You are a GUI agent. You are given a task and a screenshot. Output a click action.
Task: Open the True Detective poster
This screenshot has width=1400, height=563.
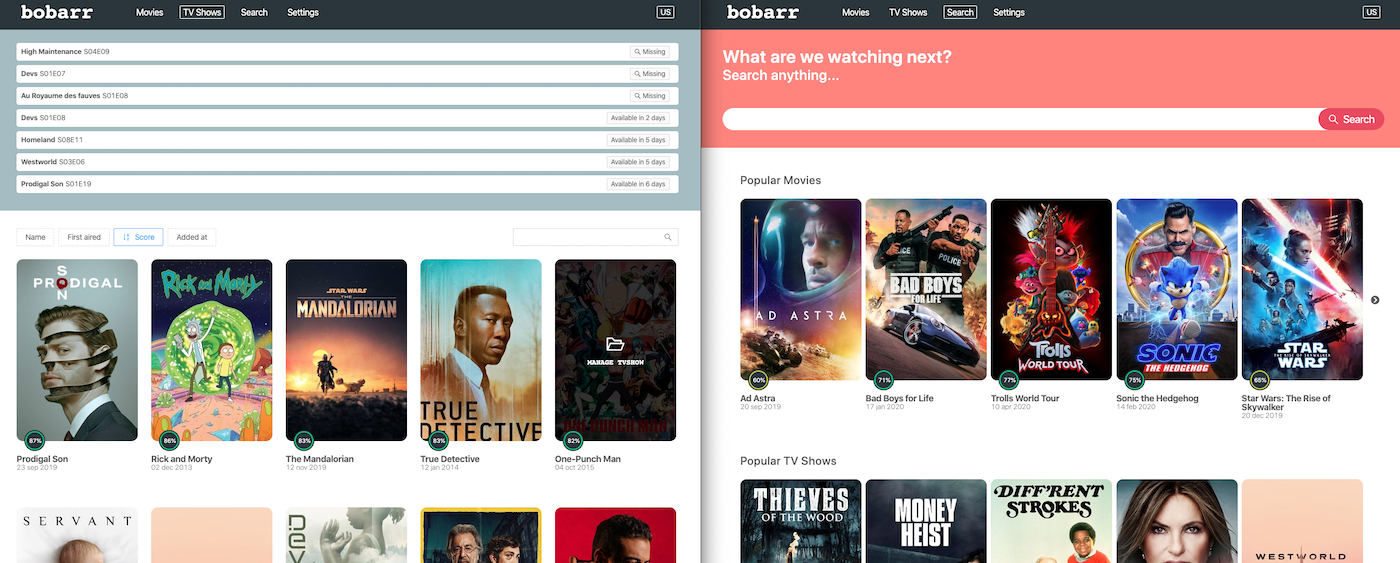[481, 350]
